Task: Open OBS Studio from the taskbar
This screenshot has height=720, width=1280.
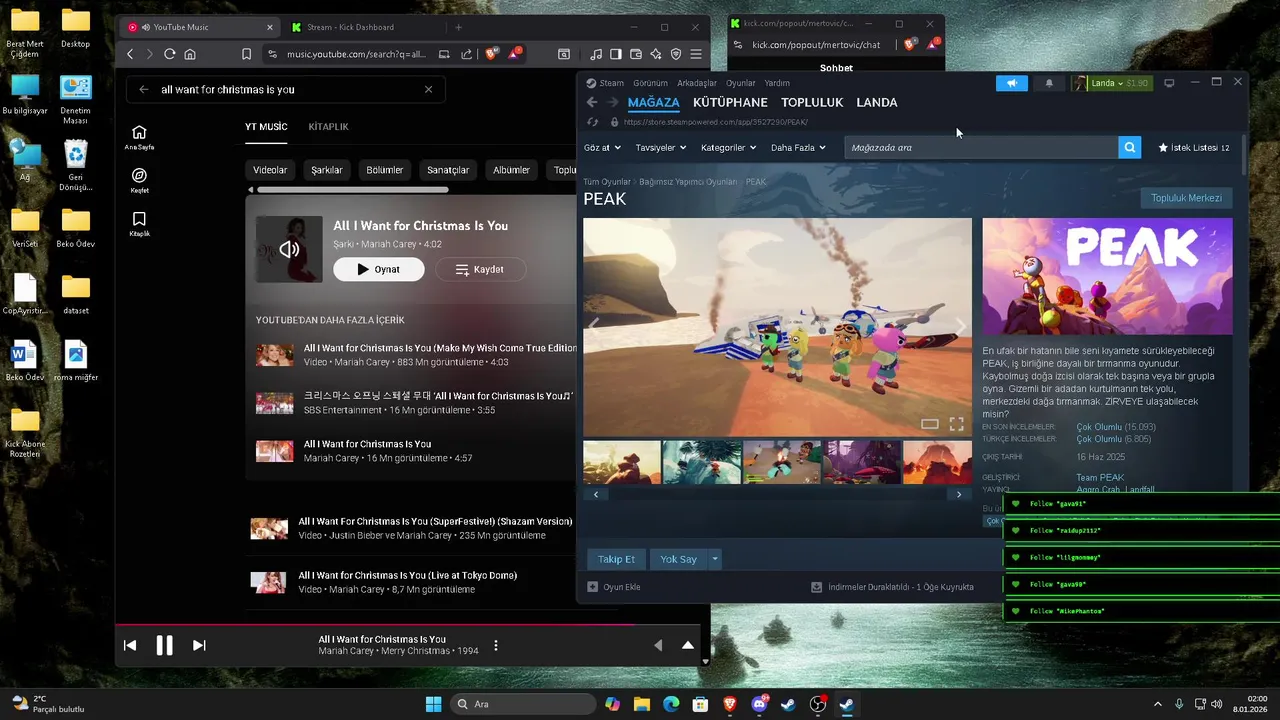Action: point(818,704)
